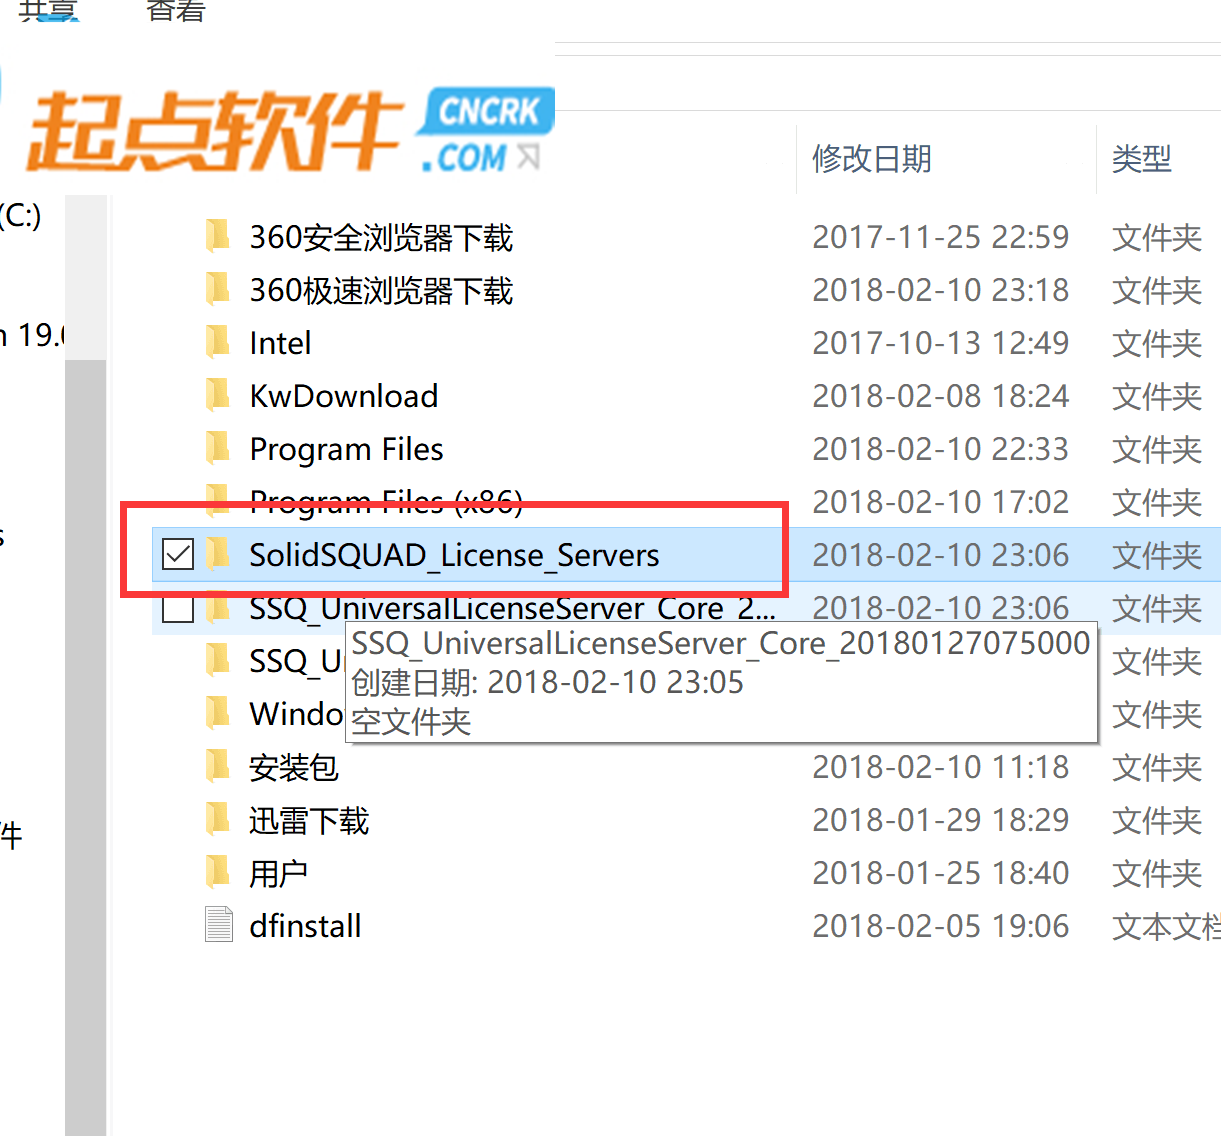Sort by the 类型 column header
Image resolution: width=1221 pixels, height=1136 pixels.
click(1141, 158)
